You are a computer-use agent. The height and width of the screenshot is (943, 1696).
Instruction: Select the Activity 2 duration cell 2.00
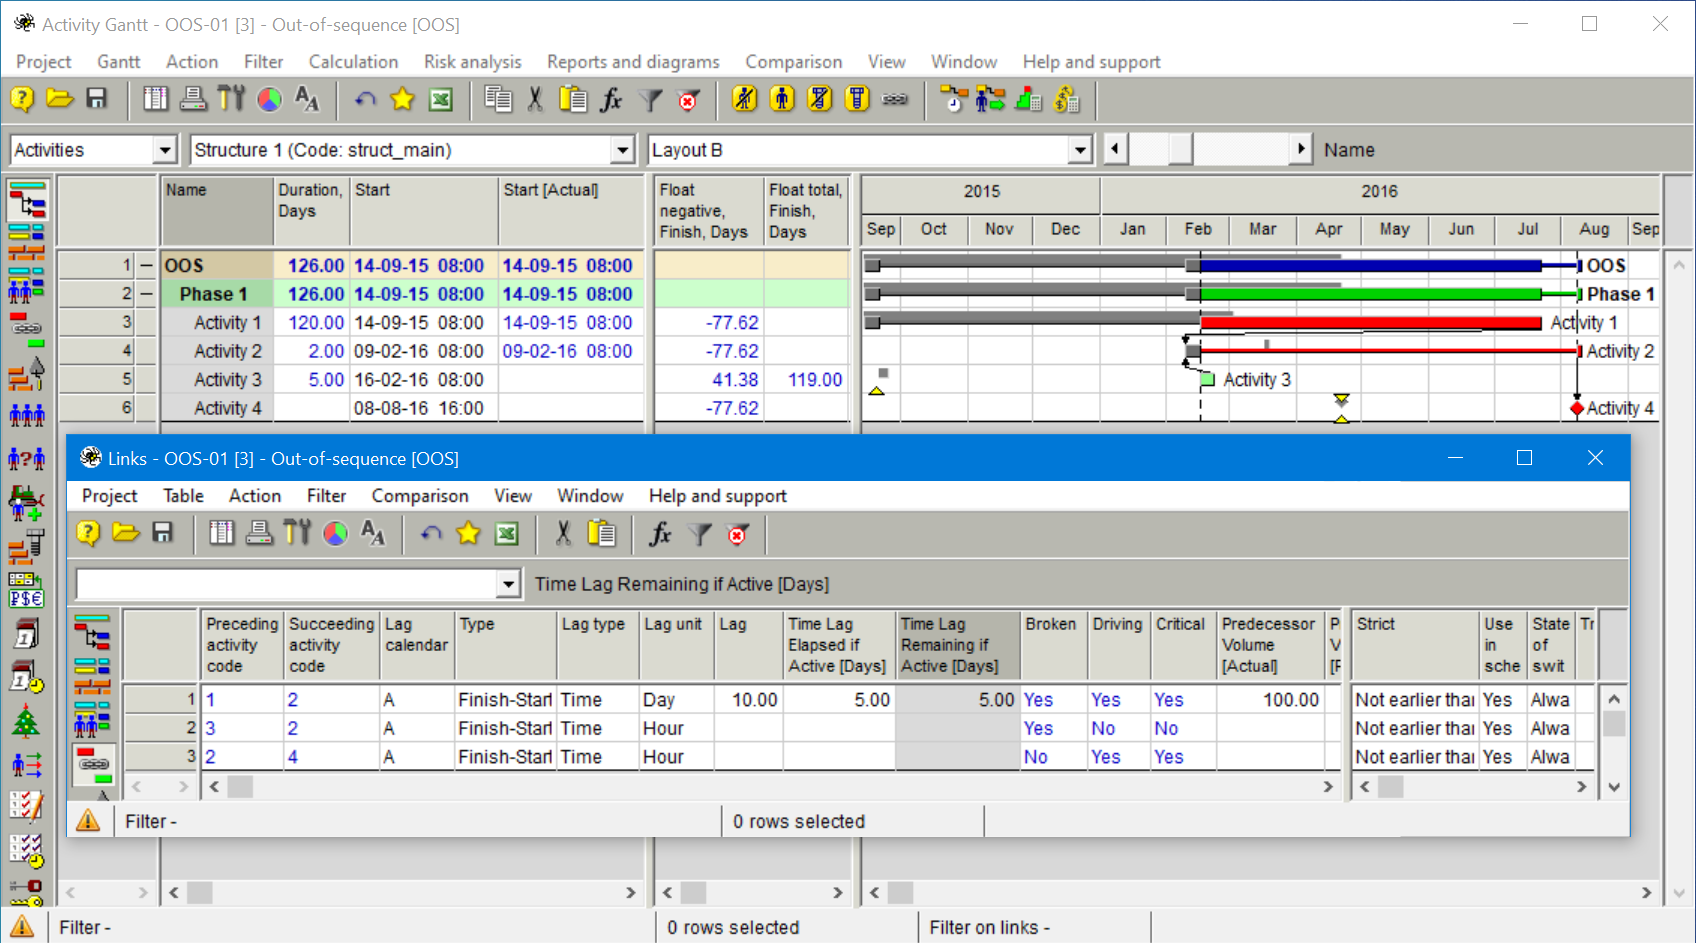point(312,351)
